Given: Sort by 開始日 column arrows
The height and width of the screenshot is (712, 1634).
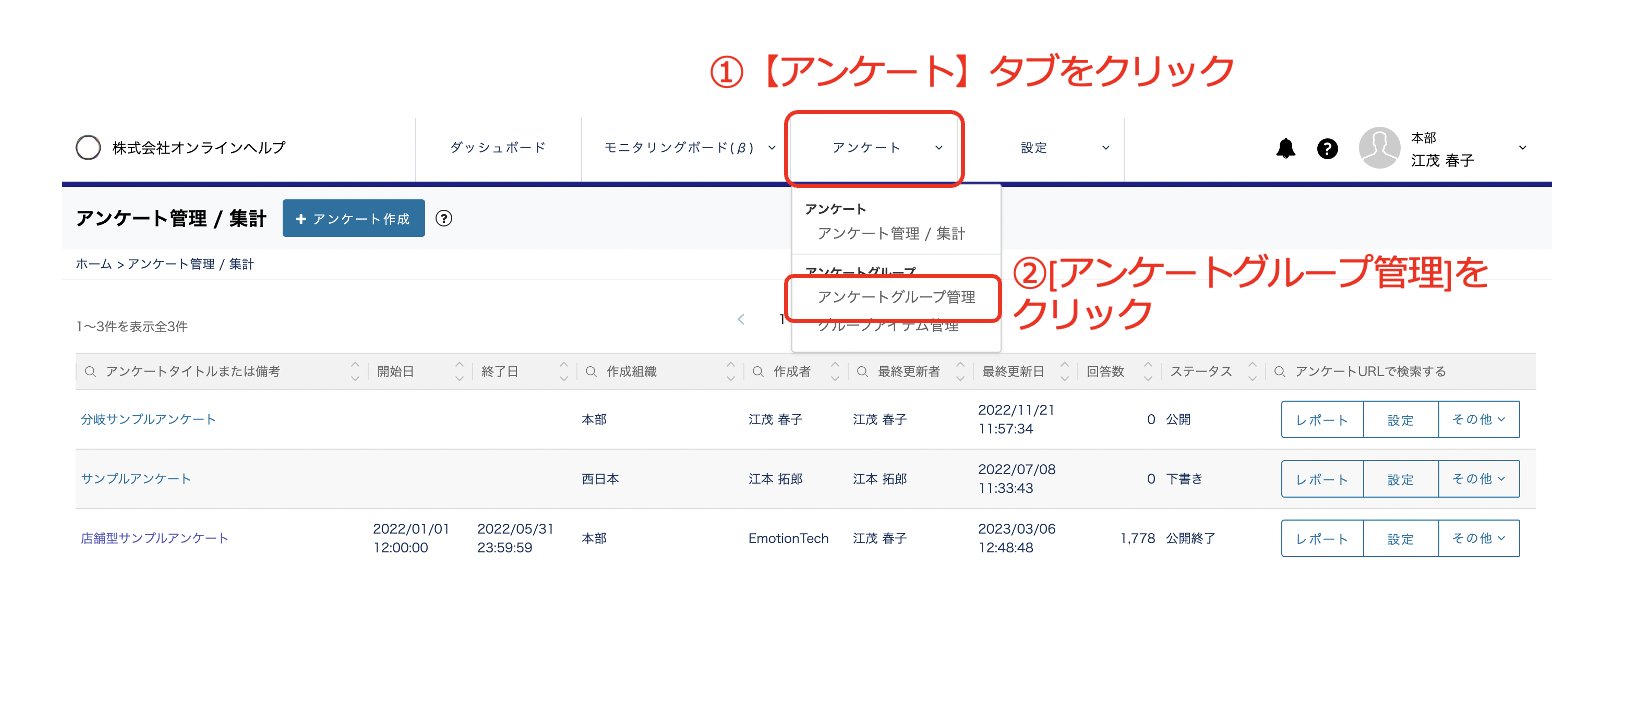Looking at the screenshot, I should [459, 372].
